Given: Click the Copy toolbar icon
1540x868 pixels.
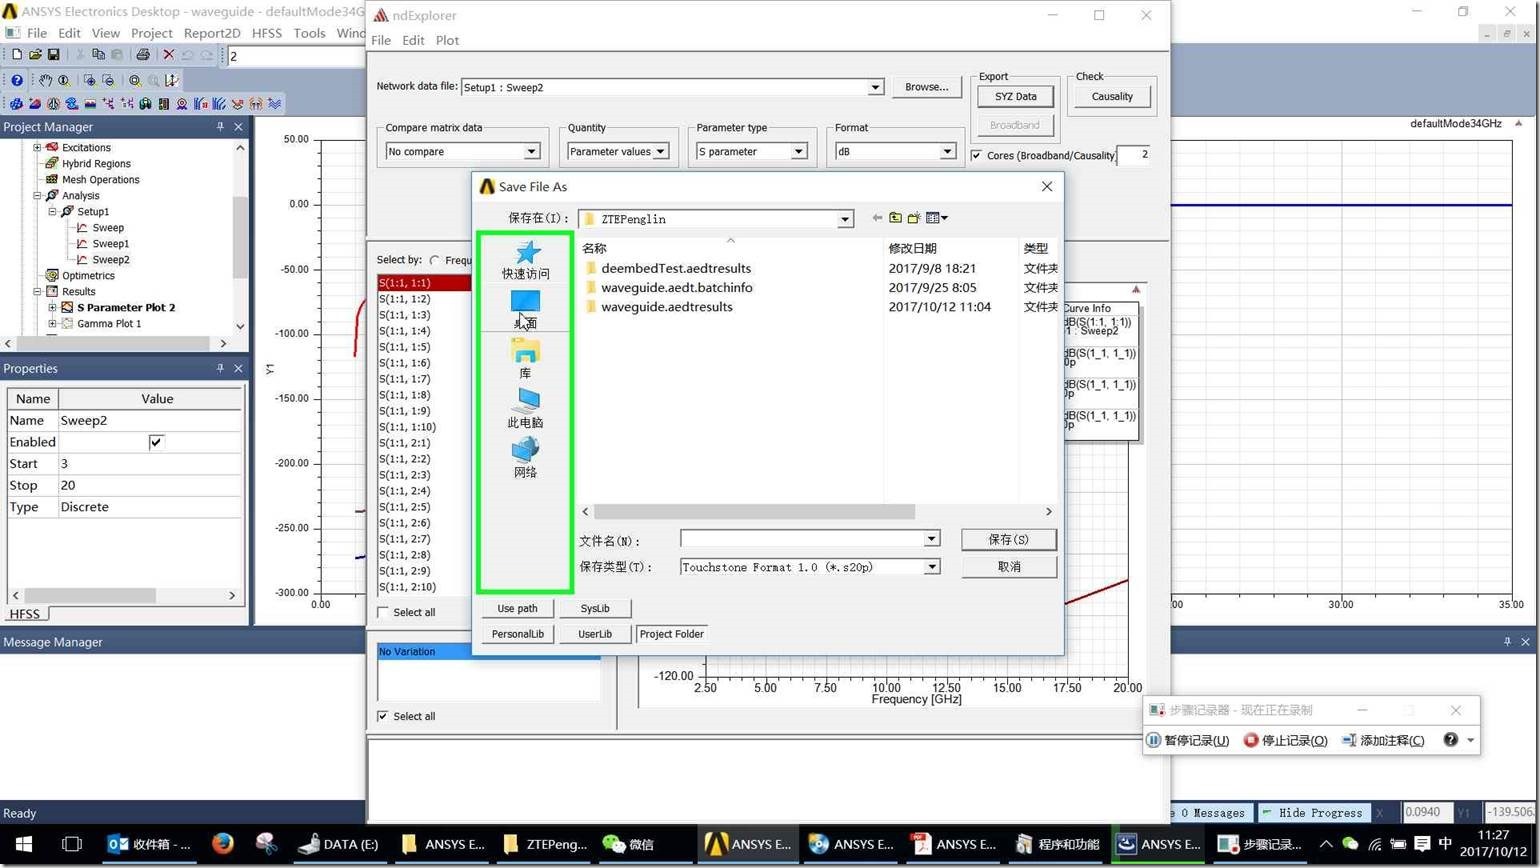Looking at the screenshot, I should 98,55.
